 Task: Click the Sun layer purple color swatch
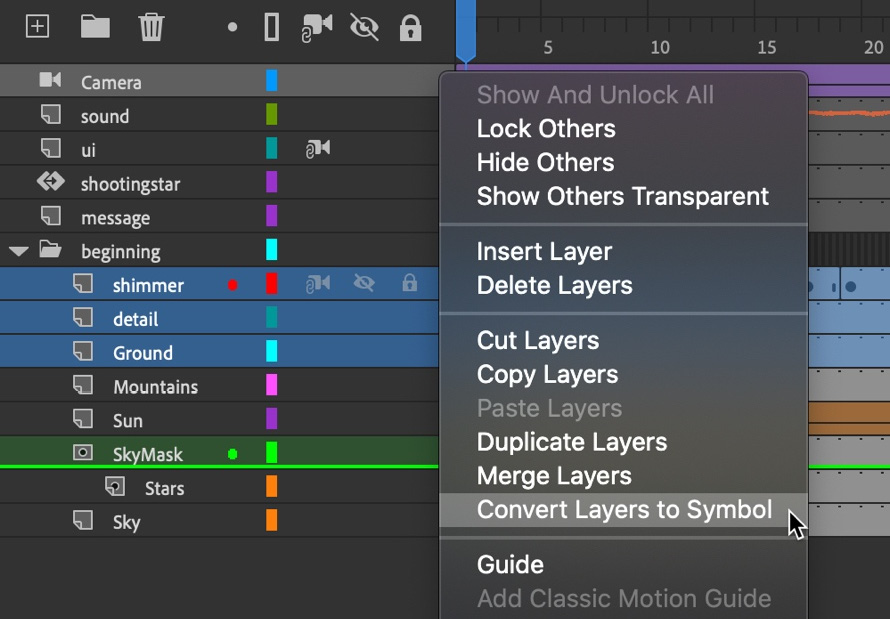tap(272, 419)
